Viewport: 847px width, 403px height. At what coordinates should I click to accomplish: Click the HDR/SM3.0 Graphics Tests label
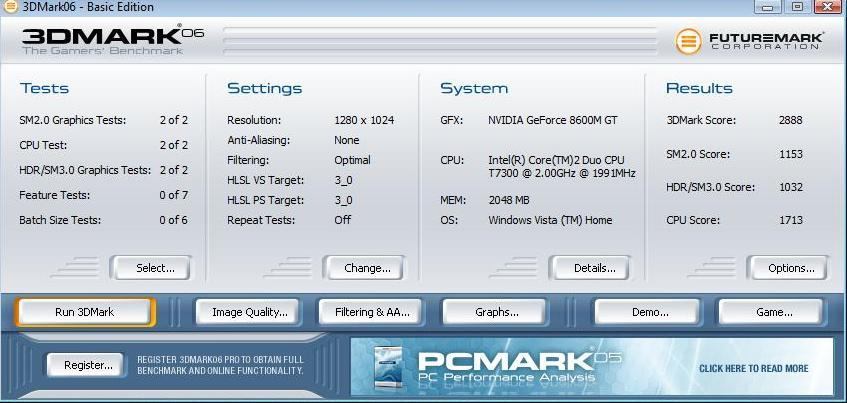pyautogui.click(x=85, y=170)
